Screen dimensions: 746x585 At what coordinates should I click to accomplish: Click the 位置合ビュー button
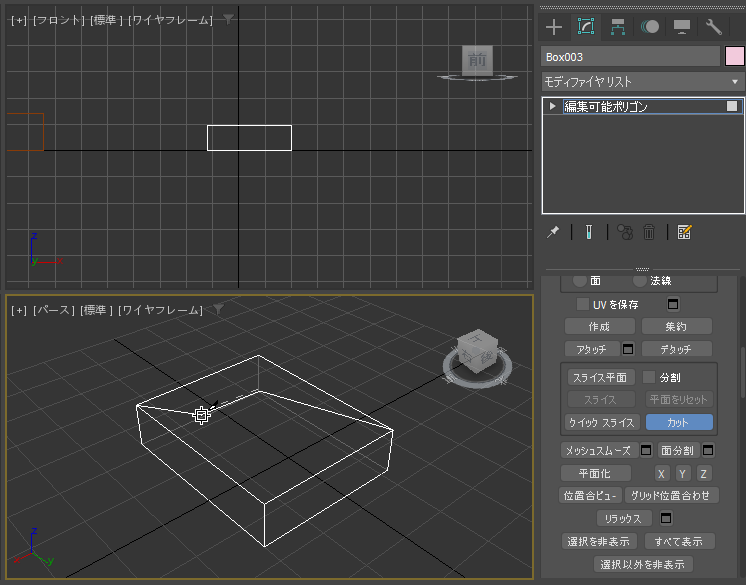tap(590, 496)
